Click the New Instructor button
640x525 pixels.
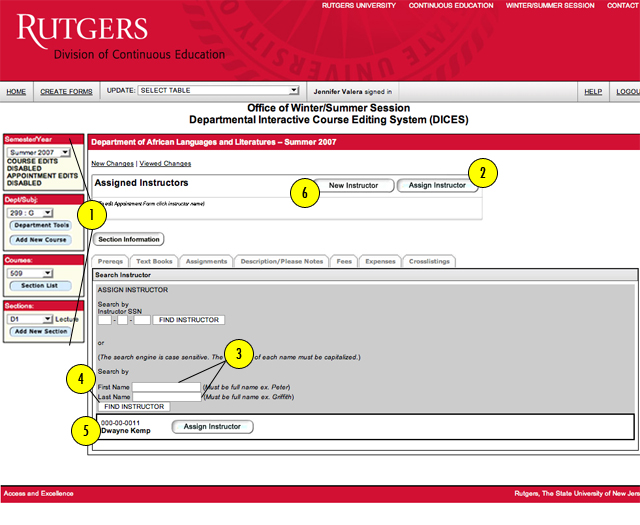[353, 185]
